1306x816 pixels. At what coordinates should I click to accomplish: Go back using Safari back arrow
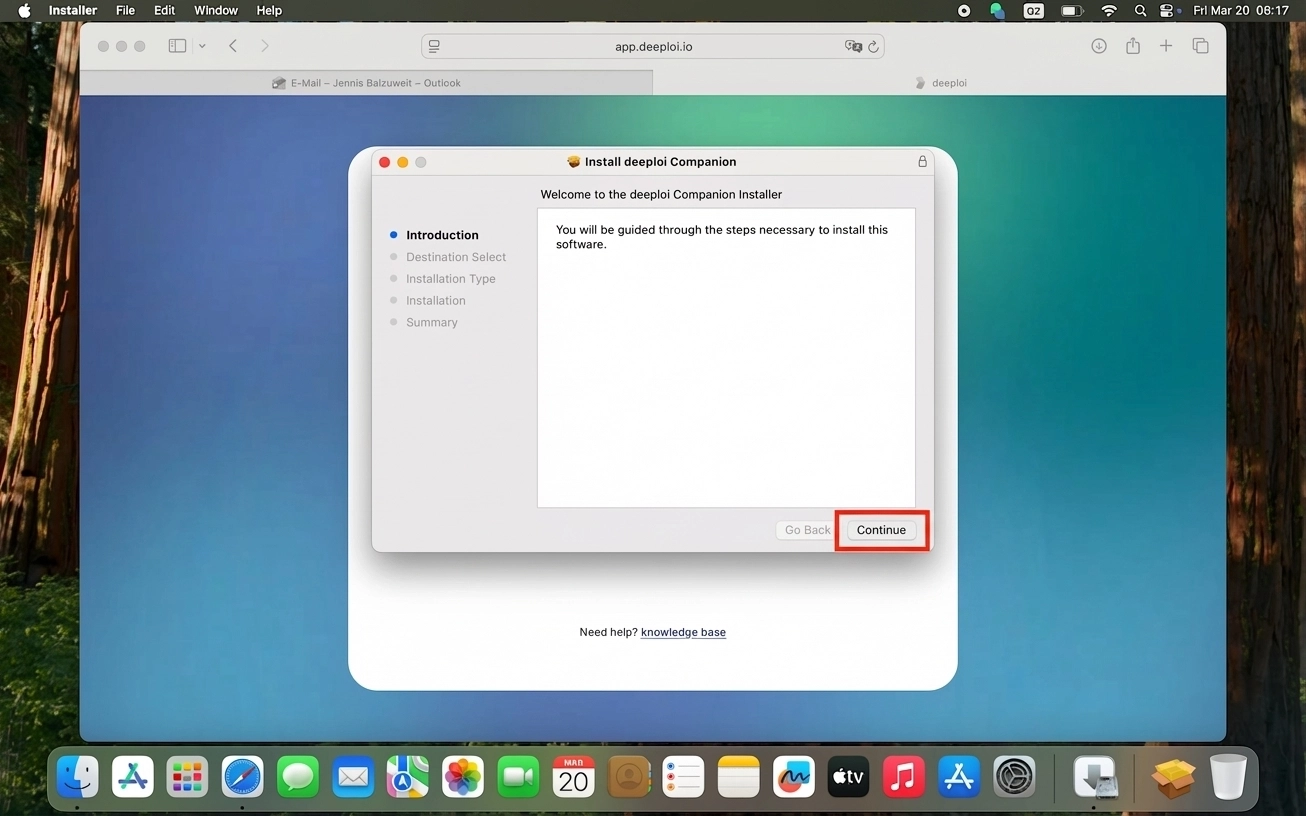pos(233,46)
